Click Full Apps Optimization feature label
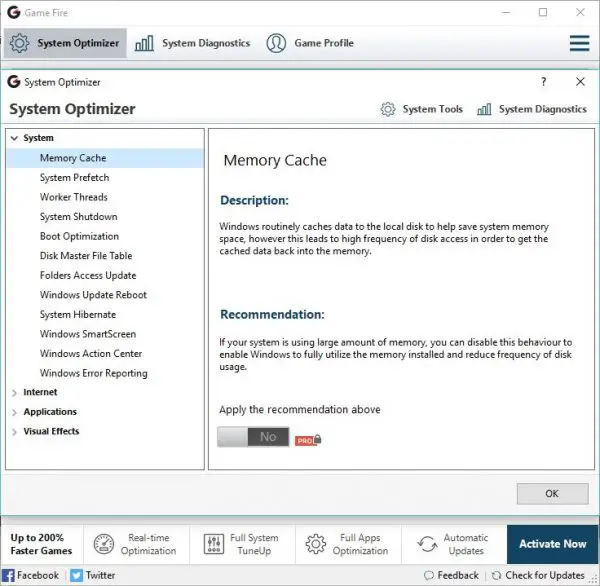The height and width of the screenshot is (586, 600). (360, 544)
